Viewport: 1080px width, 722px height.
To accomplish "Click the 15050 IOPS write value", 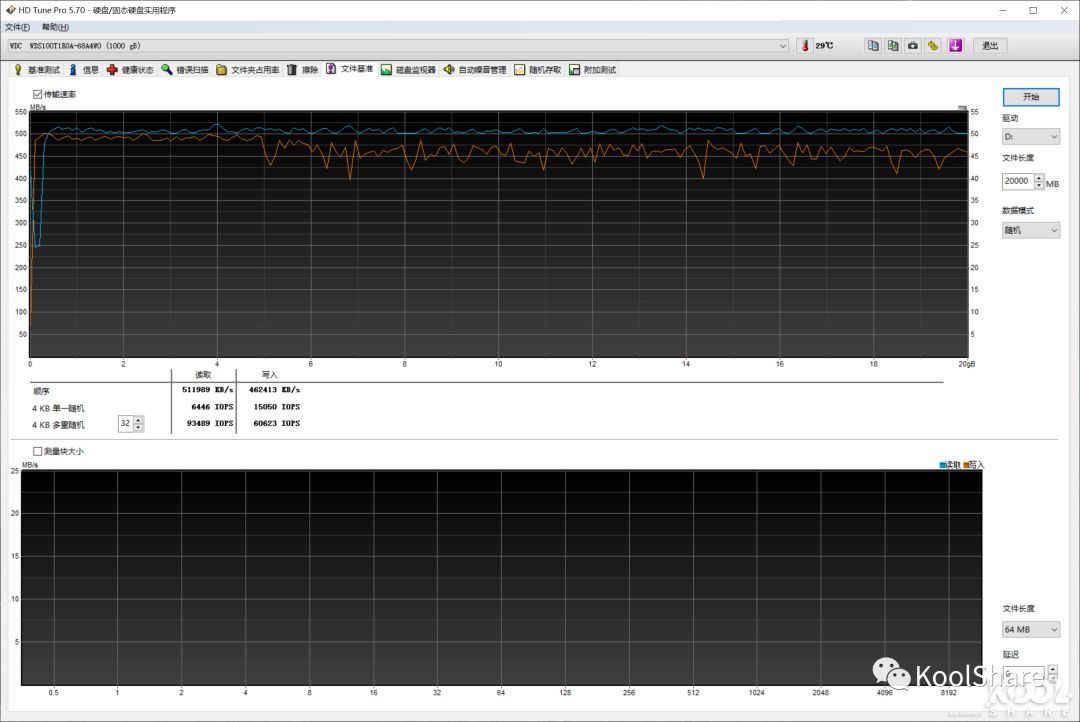I will (x=277, y=407).
